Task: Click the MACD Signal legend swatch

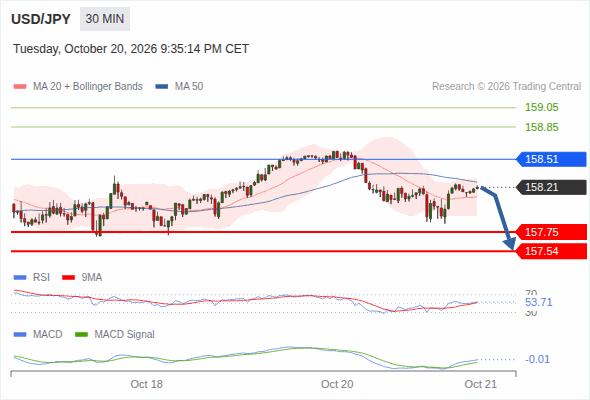Action: tap(81, 334)
